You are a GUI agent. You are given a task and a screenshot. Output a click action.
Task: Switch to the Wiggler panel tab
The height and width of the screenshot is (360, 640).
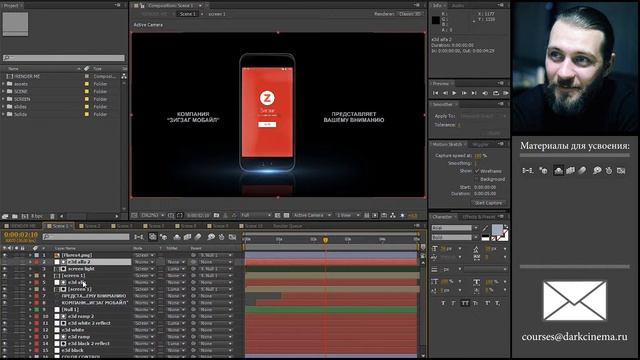tap(480, 144)
